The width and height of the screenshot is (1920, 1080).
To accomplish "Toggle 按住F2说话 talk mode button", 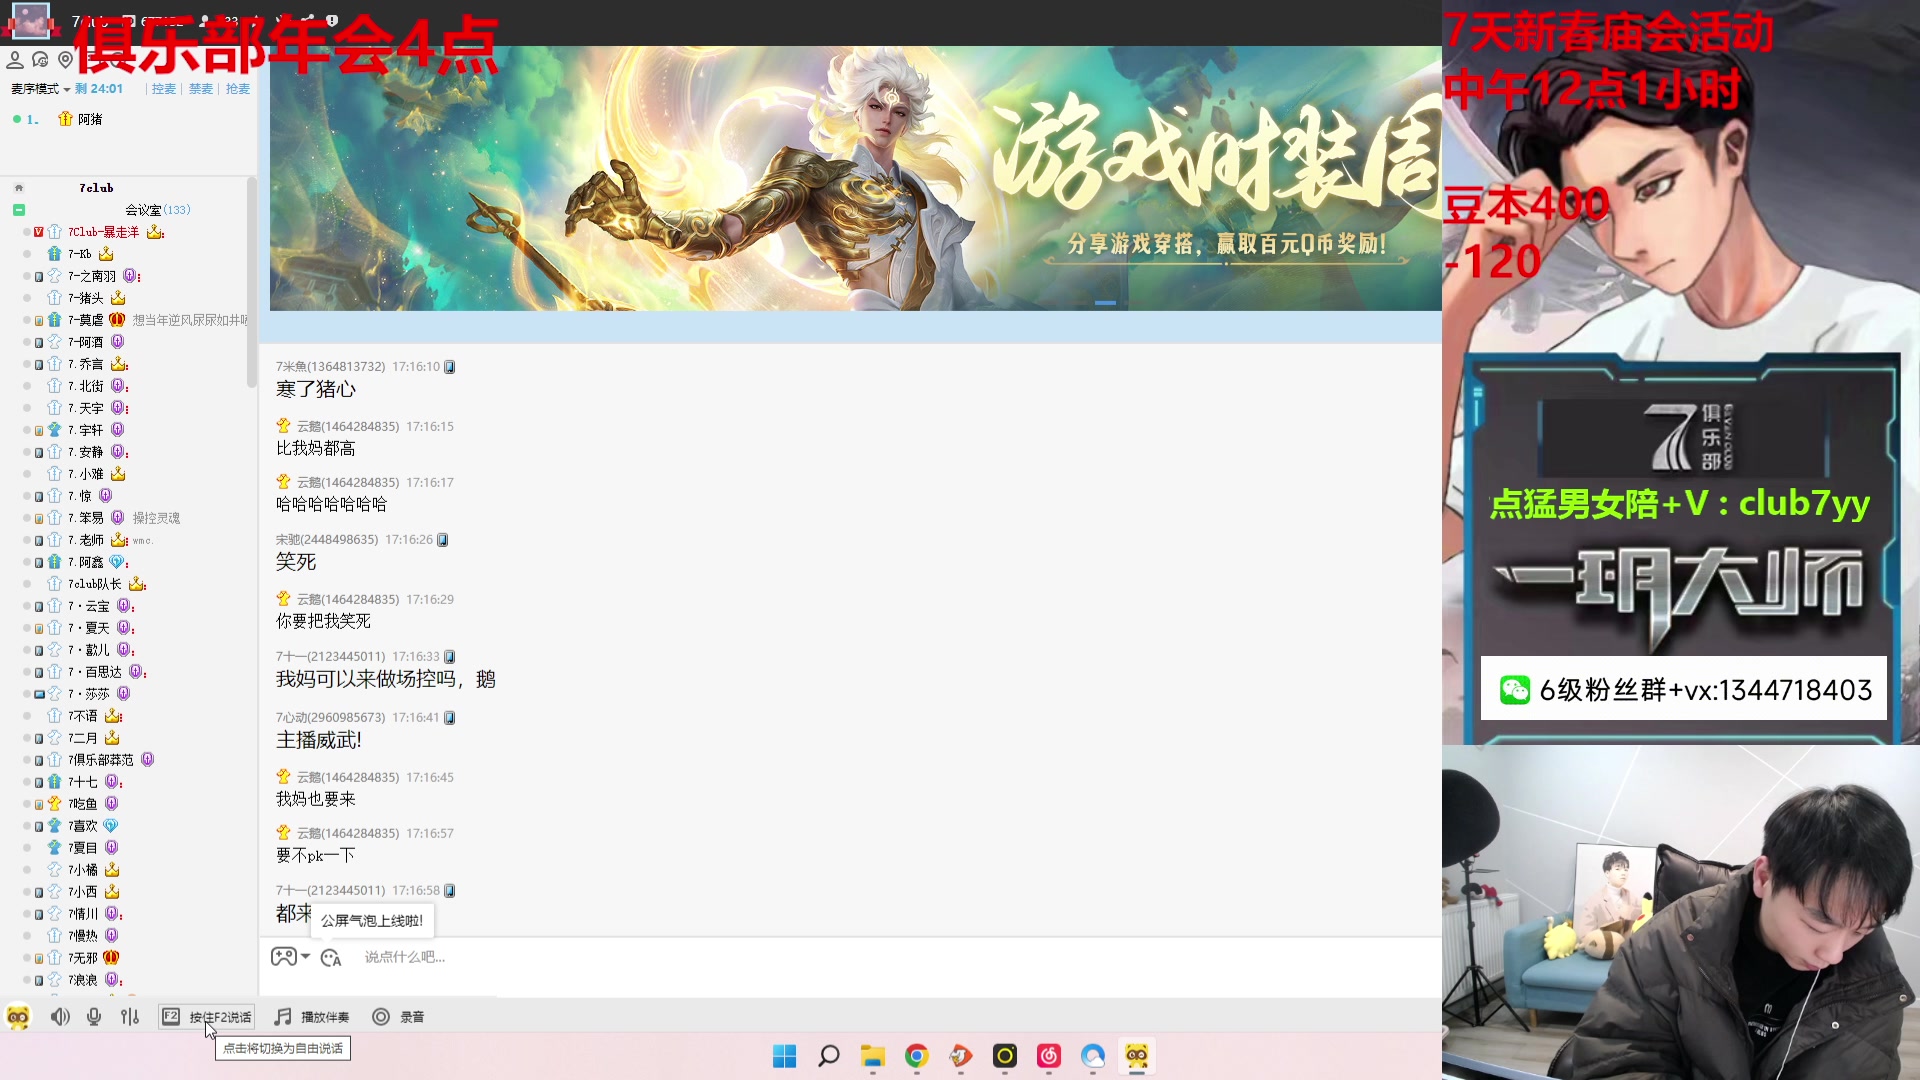I will pyautogui.click(x=207, y=1017).
